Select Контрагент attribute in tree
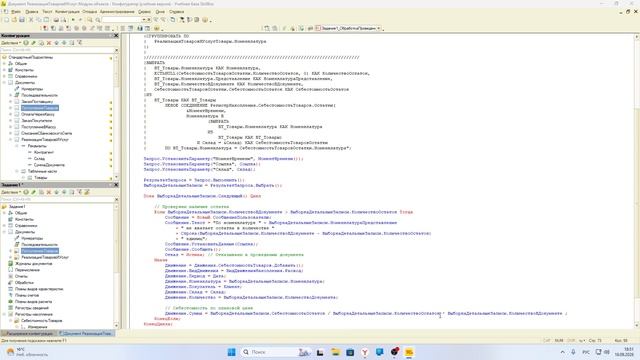The height and width of the screenshot is (360, 640). [44, 152]
